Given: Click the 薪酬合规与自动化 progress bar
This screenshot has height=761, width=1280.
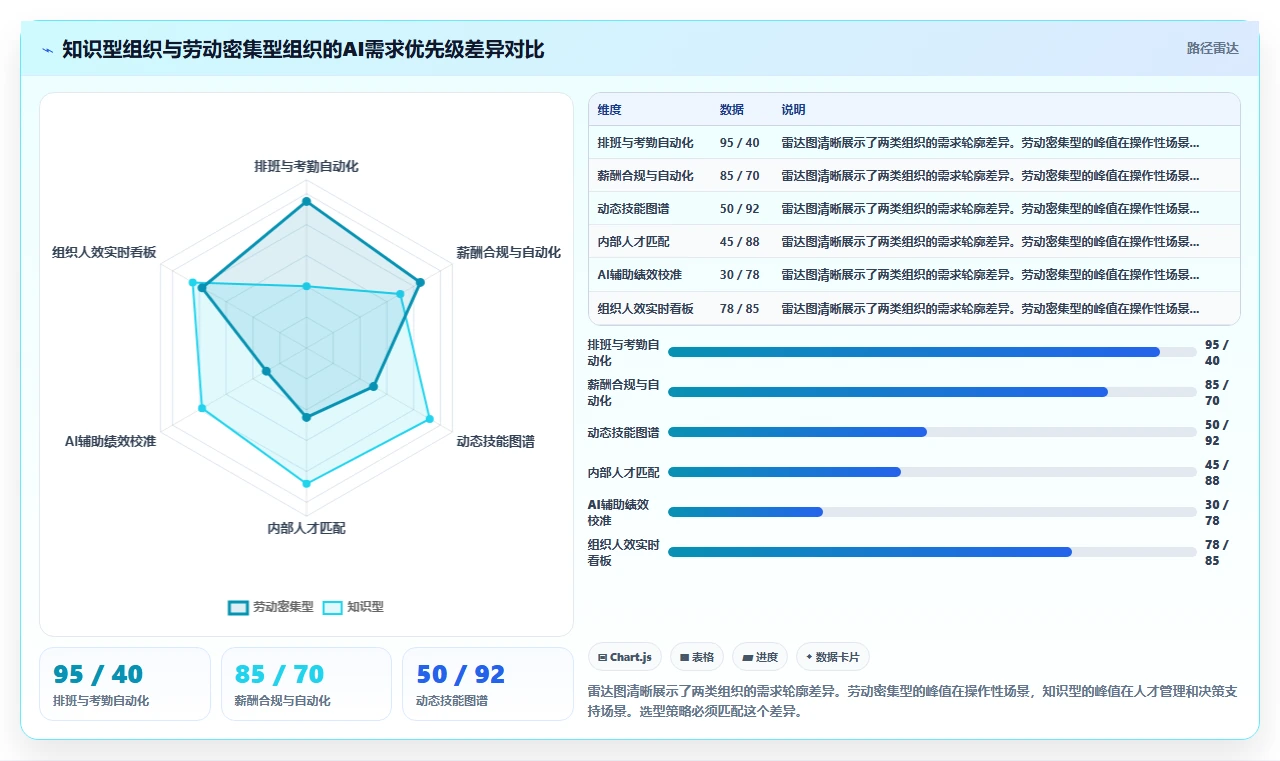Looking at the screenshot, I should pyautogui.click(x=932, y=392).
